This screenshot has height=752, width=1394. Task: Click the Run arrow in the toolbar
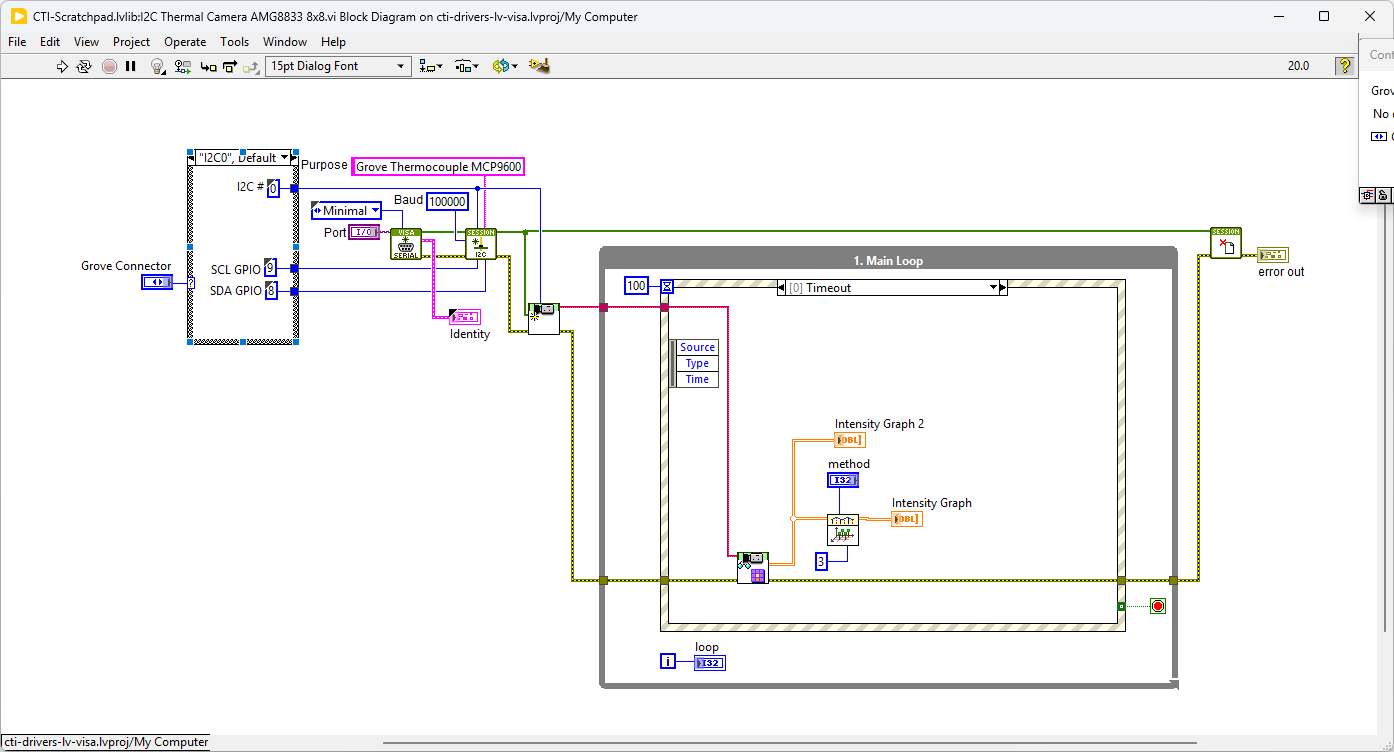(x=62, y=66)
